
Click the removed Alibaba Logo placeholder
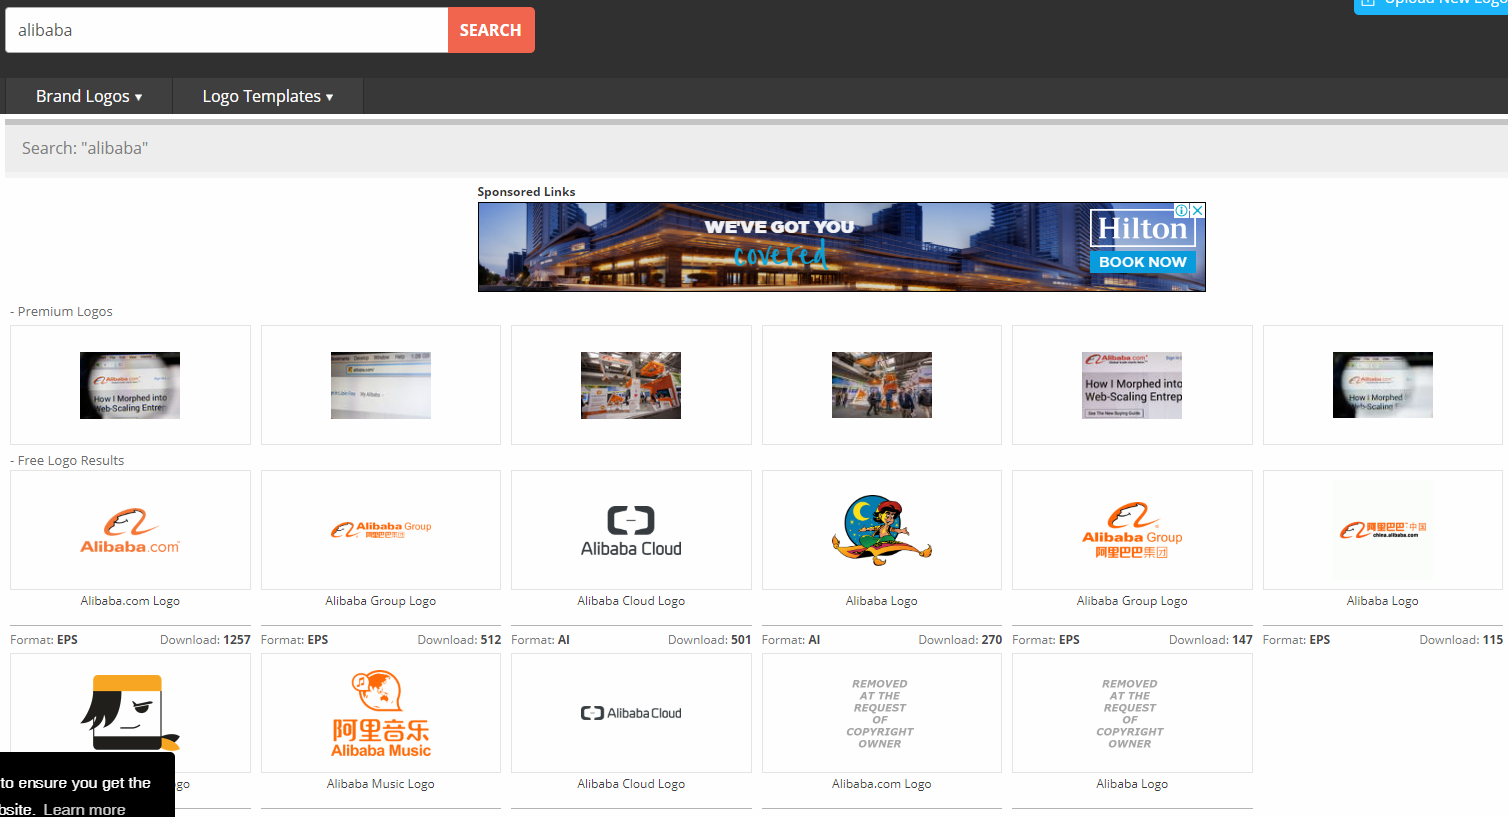(1132, 713)
